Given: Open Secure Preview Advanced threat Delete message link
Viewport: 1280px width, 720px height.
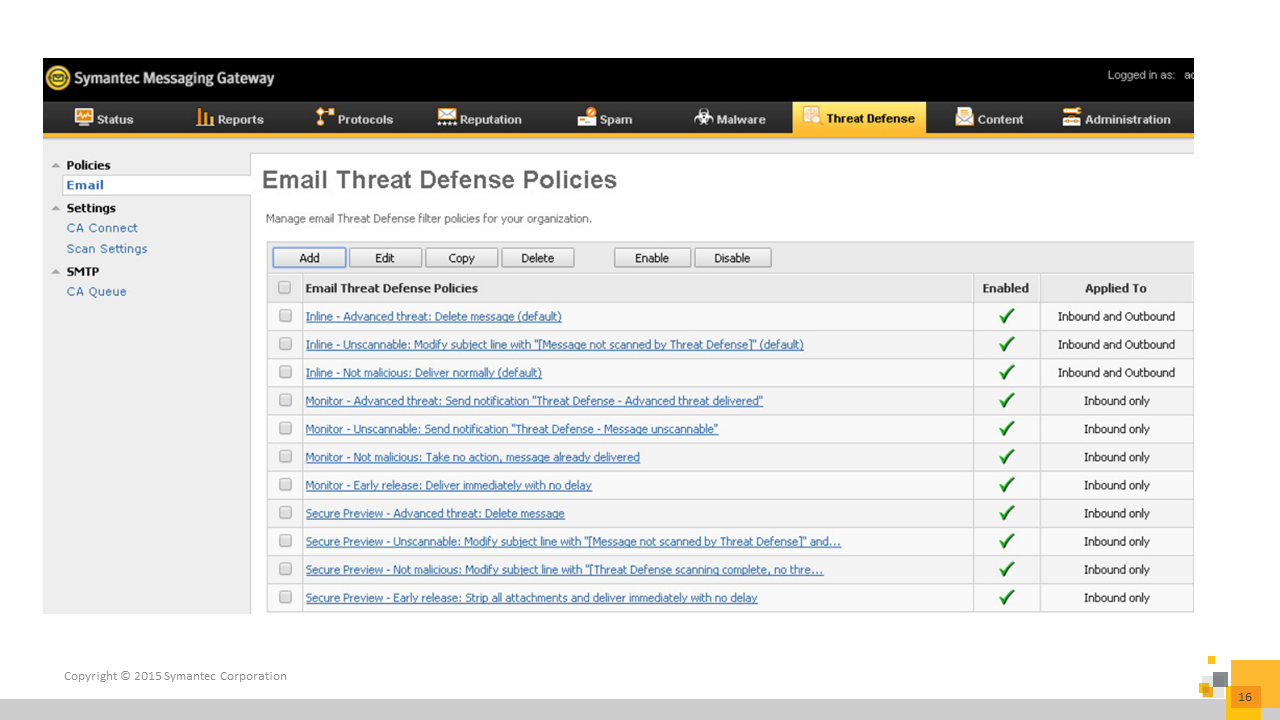Looking at the screenshot, I should coord(435,513).
